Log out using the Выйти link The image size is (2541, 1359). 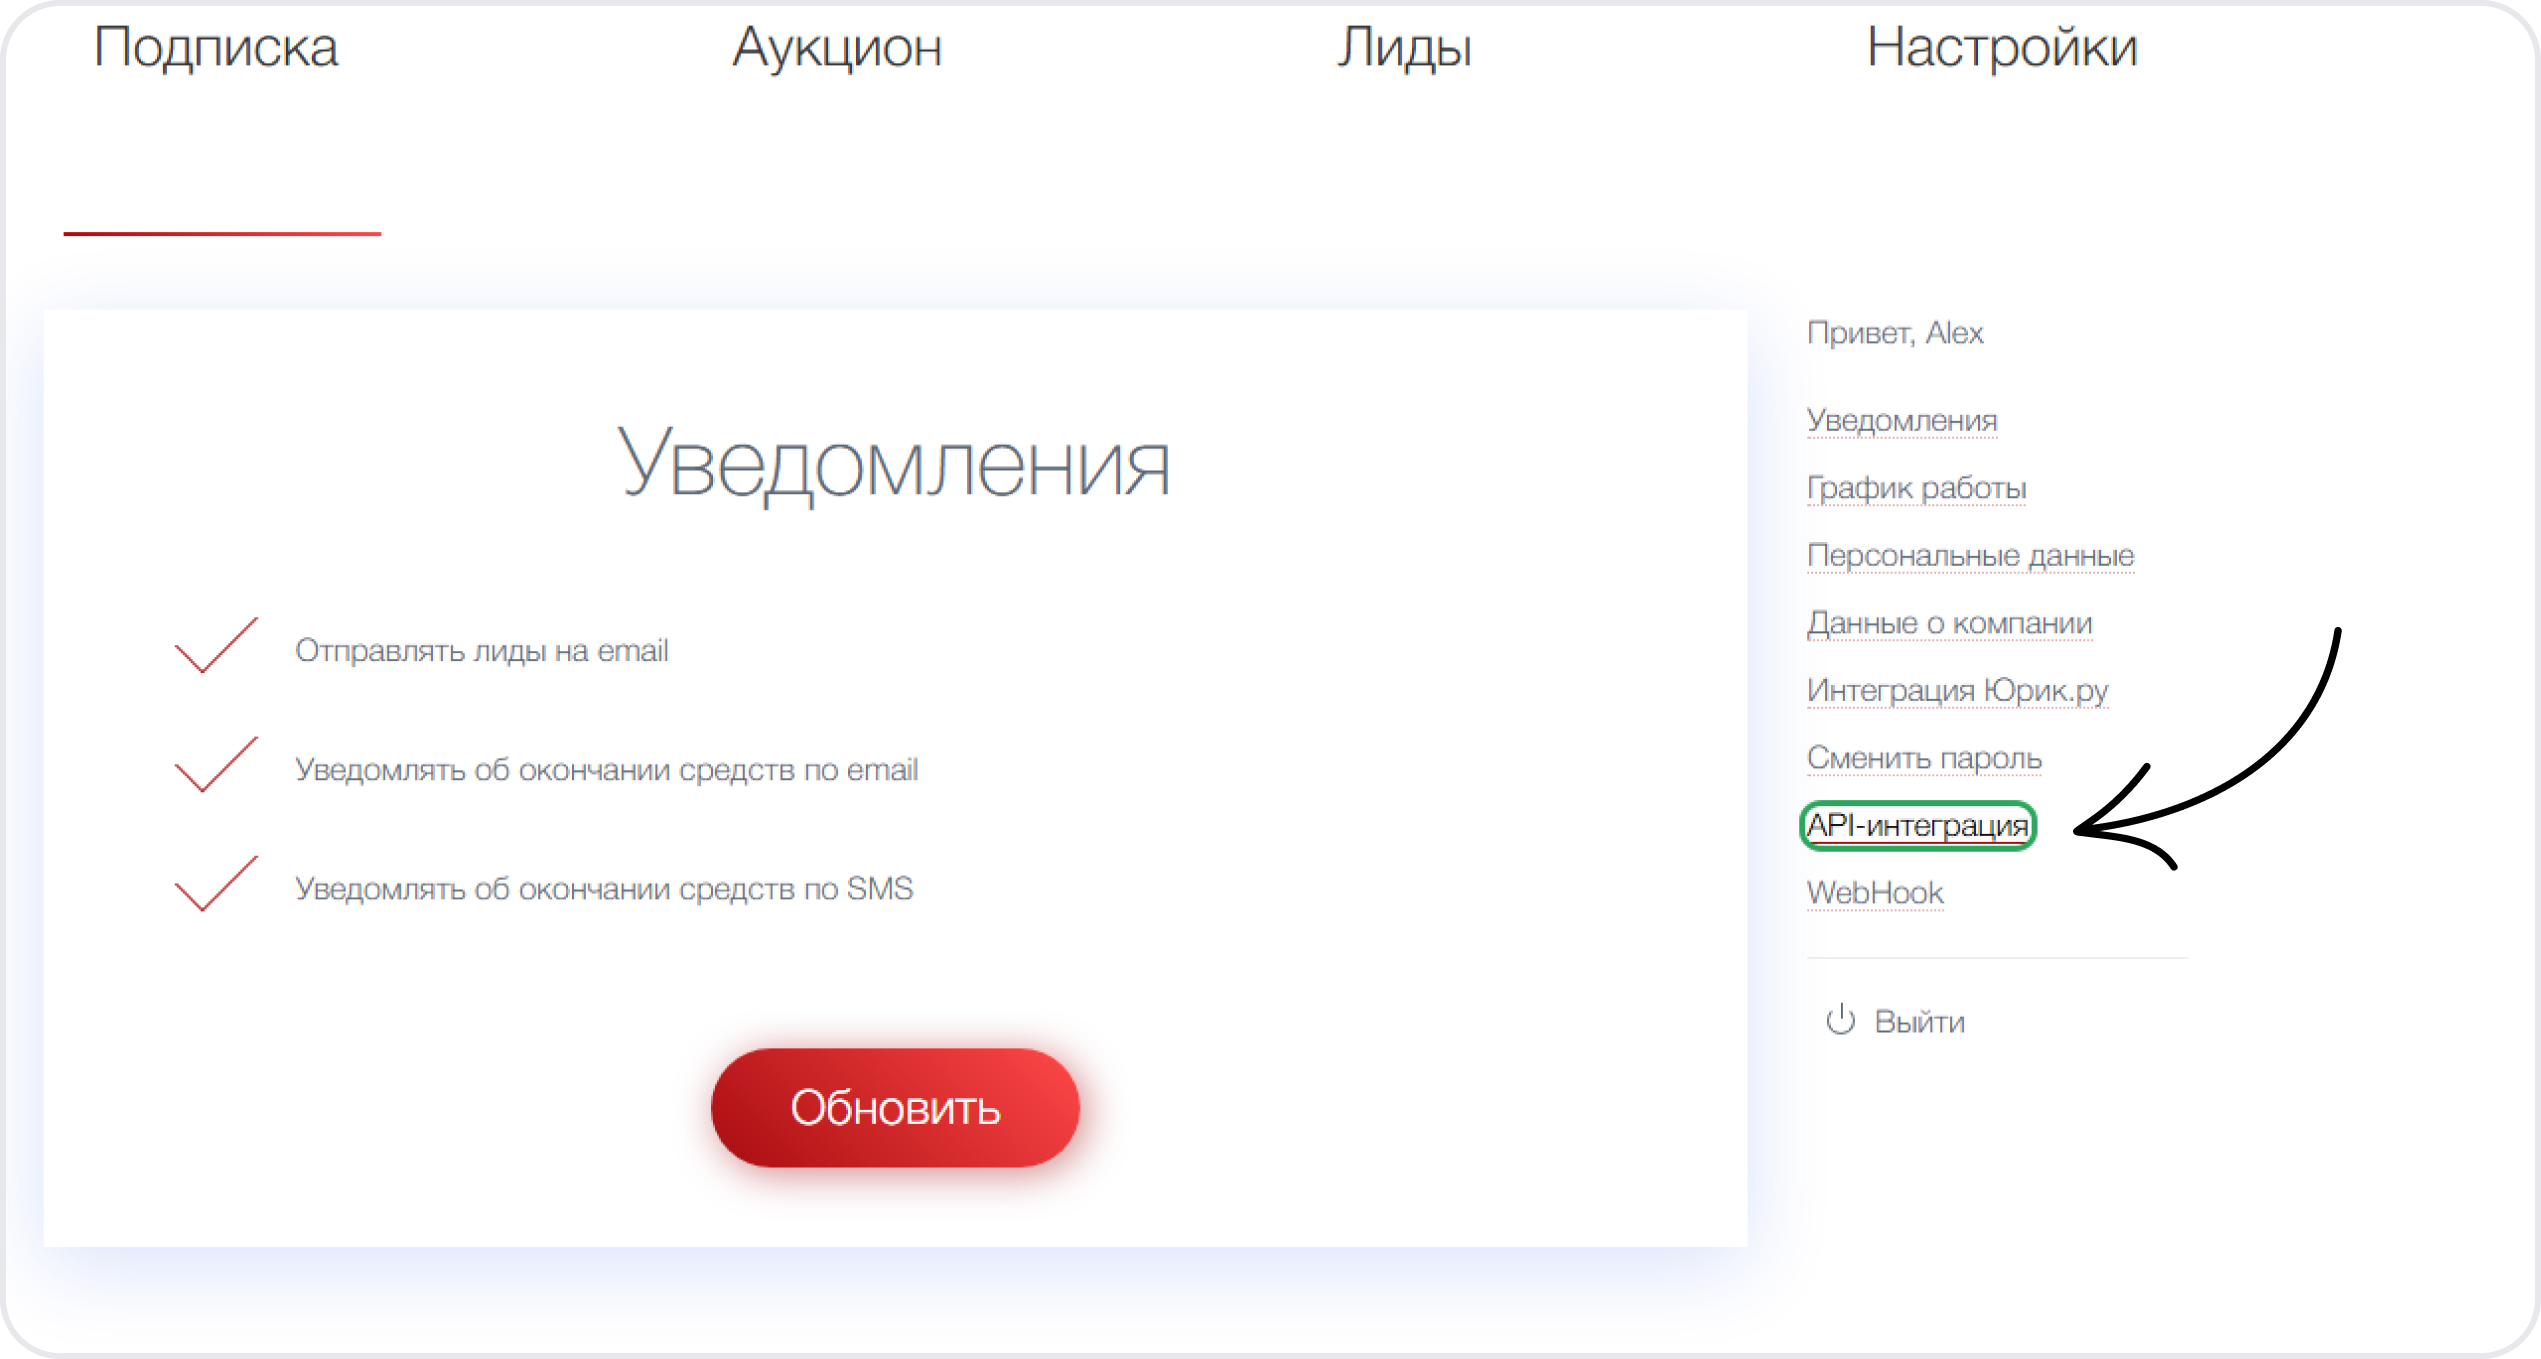(x=1919, y=1022)
